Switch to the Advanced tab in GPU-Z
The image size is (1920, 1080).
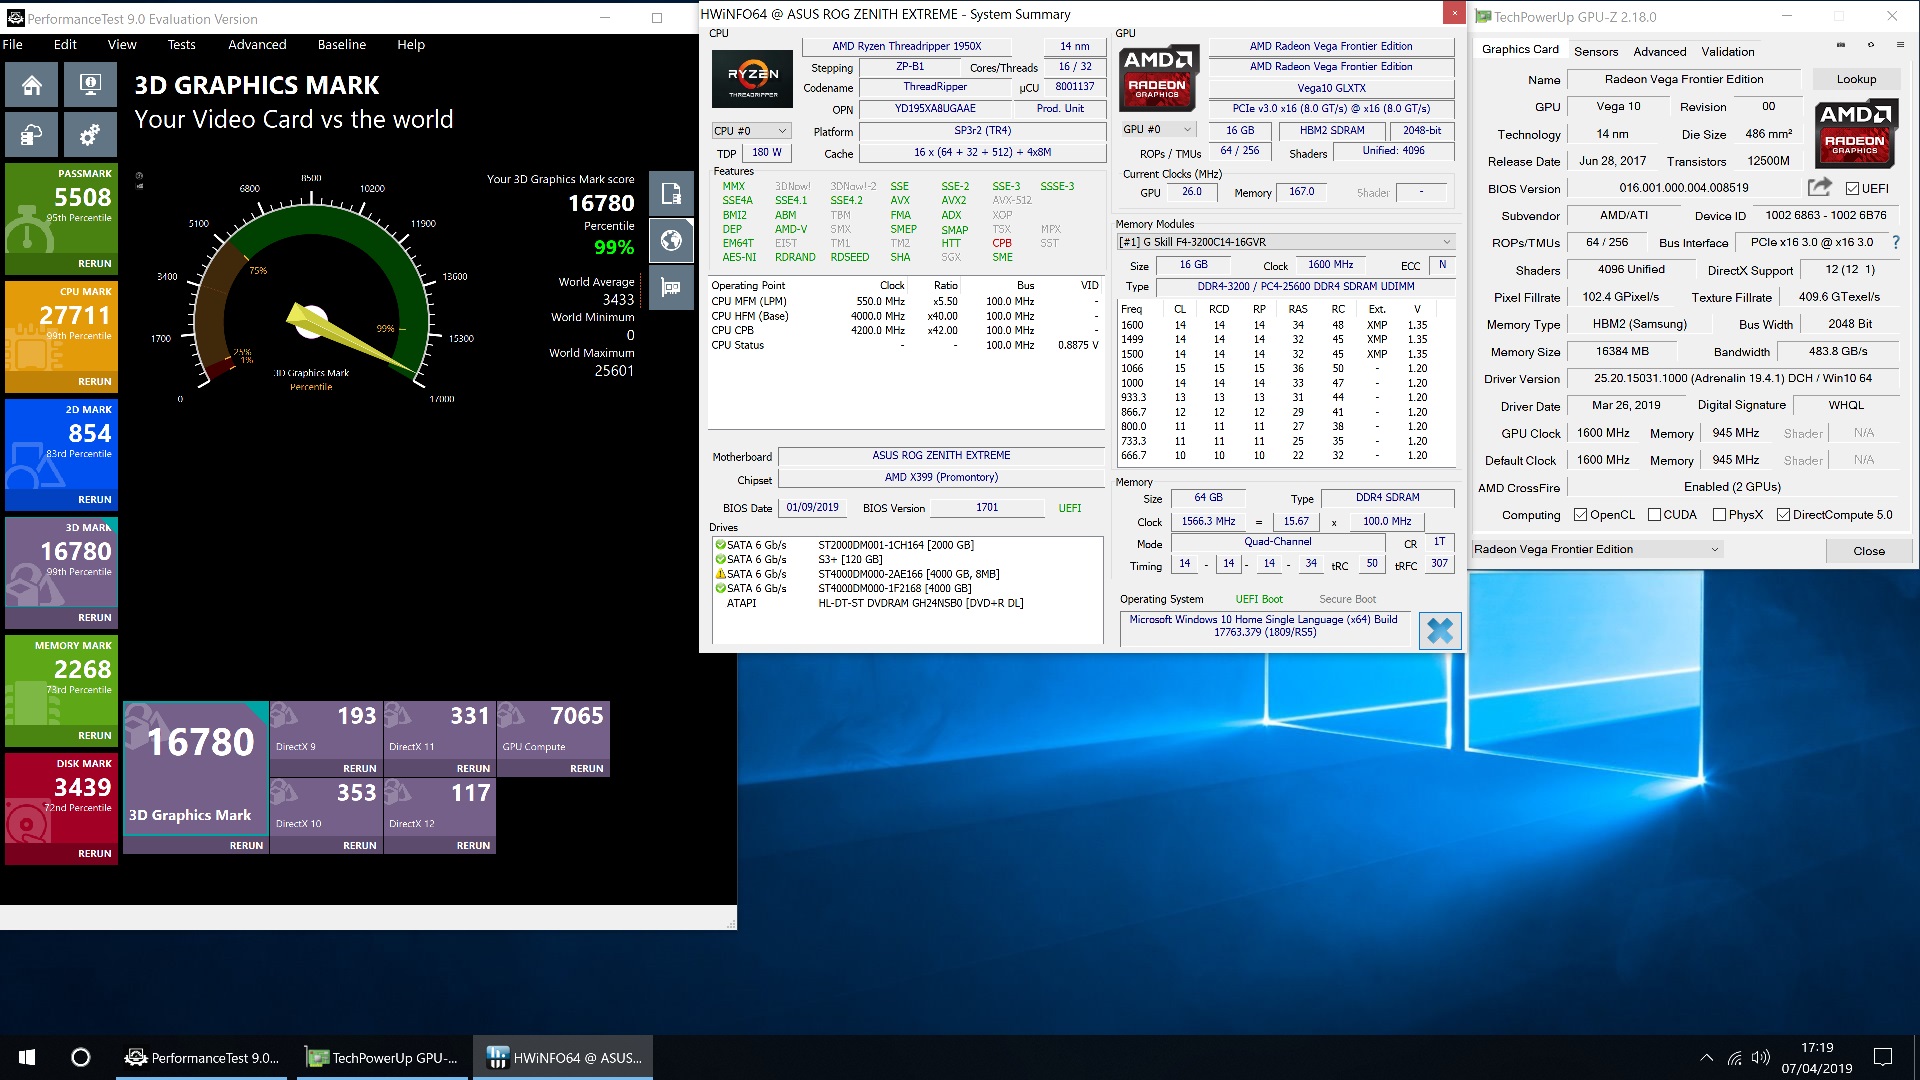(1659, 51)
